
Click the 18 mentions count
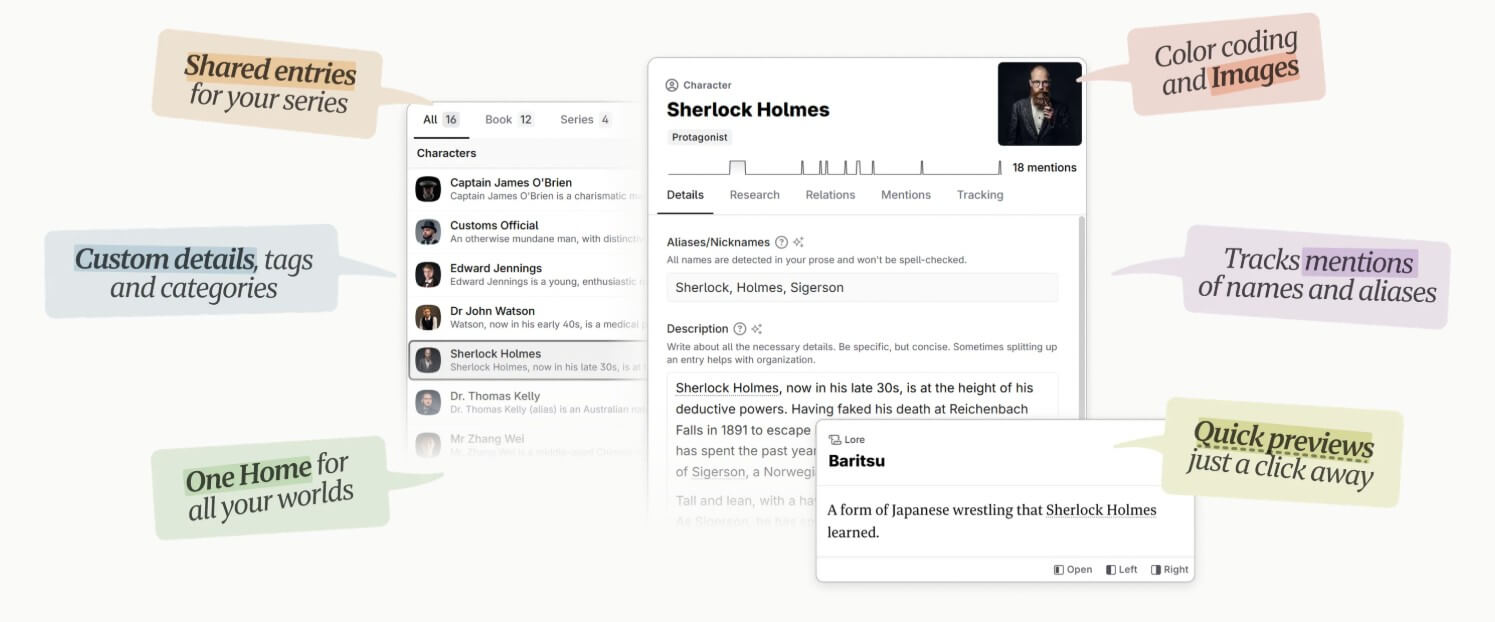[1044, 167]
